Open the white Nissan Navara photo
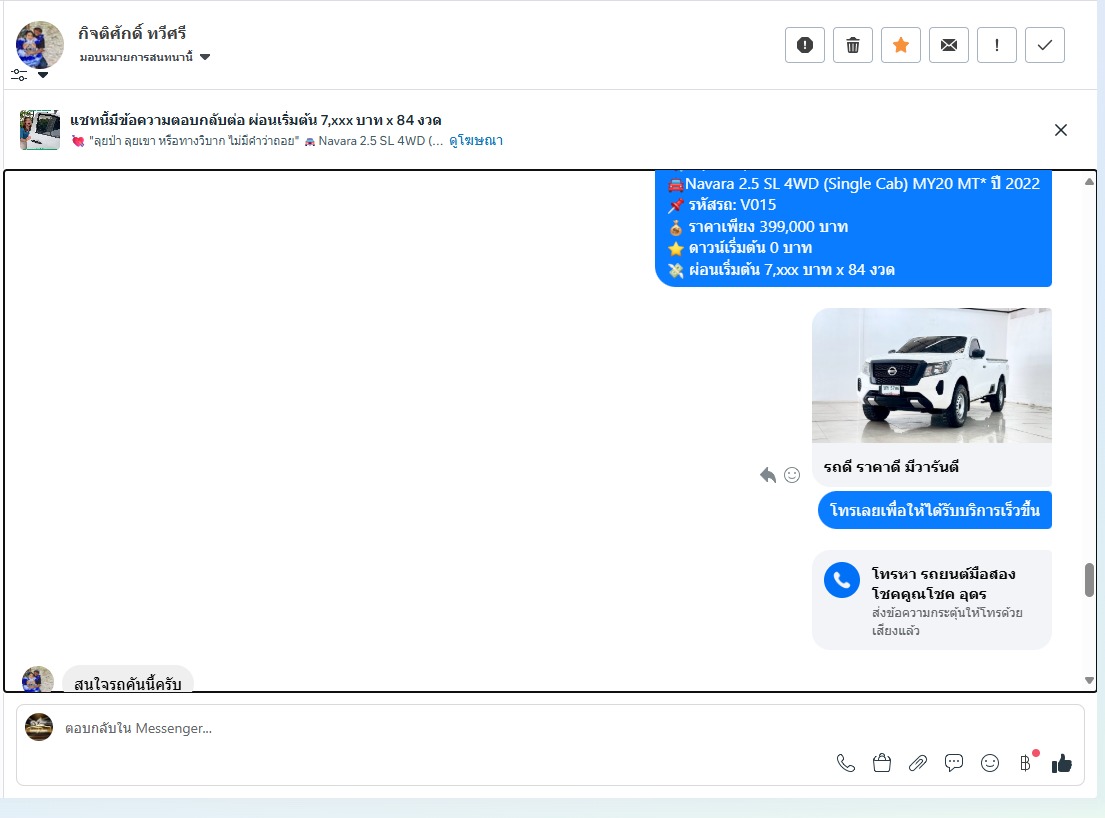 pos(932,376)
